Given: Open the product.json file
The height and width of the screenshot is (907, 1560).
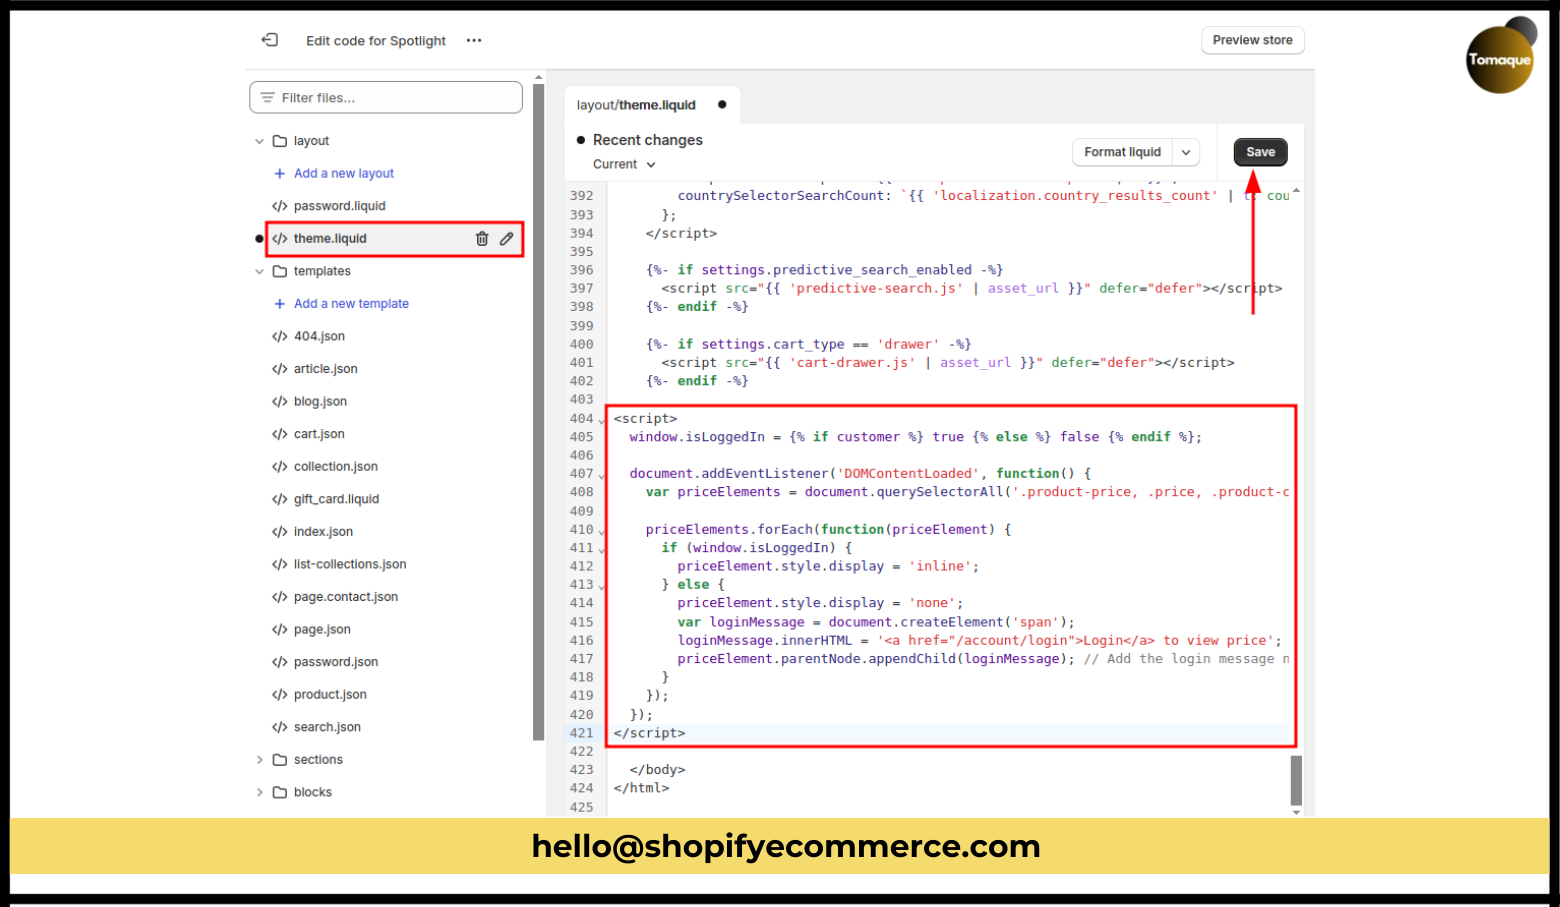Looking at the screenshot, I should (330, 695).
